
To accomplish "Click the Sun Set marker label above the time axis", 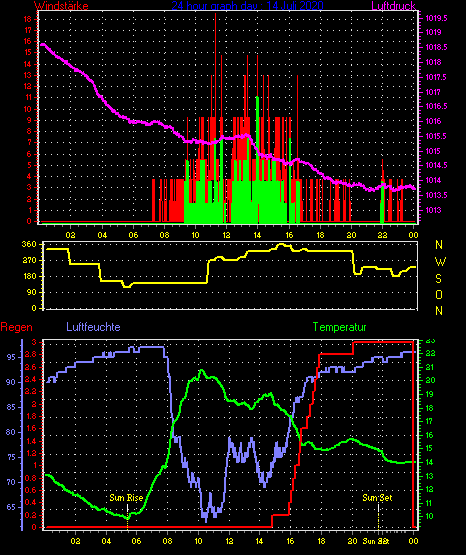I will (377, 498).
